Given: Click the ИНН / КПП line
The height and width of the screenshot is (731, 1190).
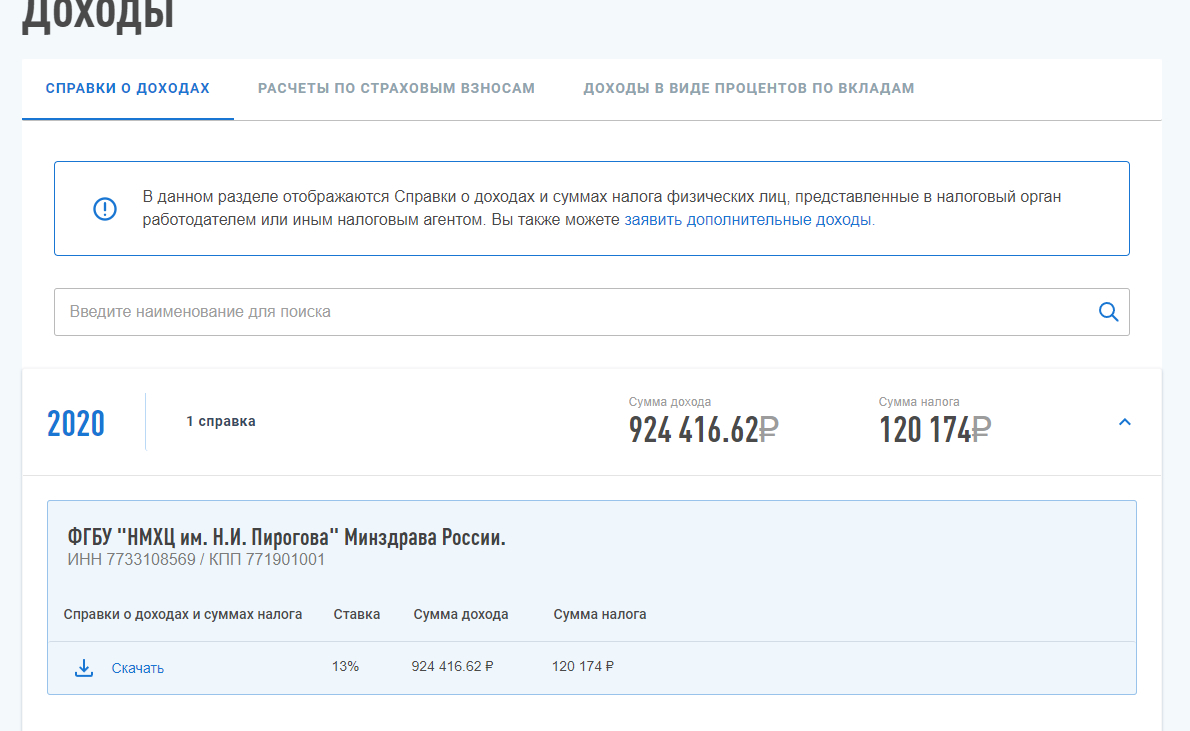Looking at the screenshot, I should 196,560.
